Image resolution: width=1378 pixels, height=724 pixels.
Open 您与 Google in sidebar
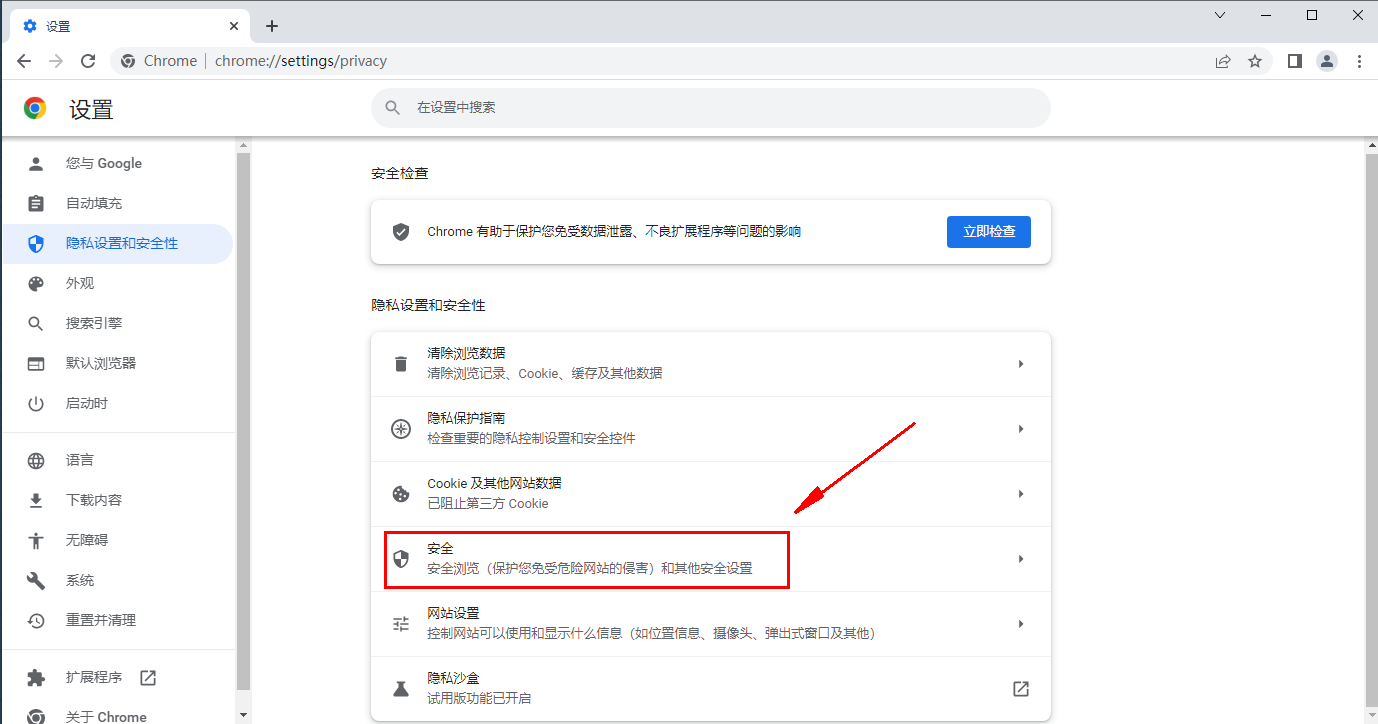tap(117, 163)
